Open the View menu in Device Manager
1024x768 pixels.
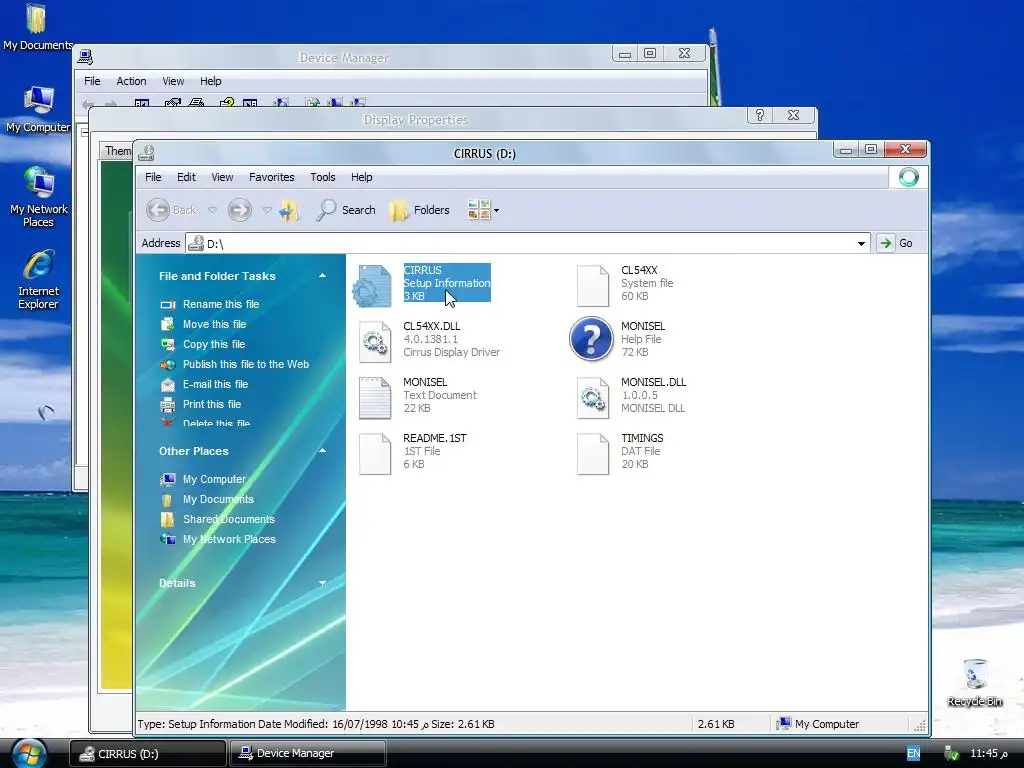coord(173,81)
